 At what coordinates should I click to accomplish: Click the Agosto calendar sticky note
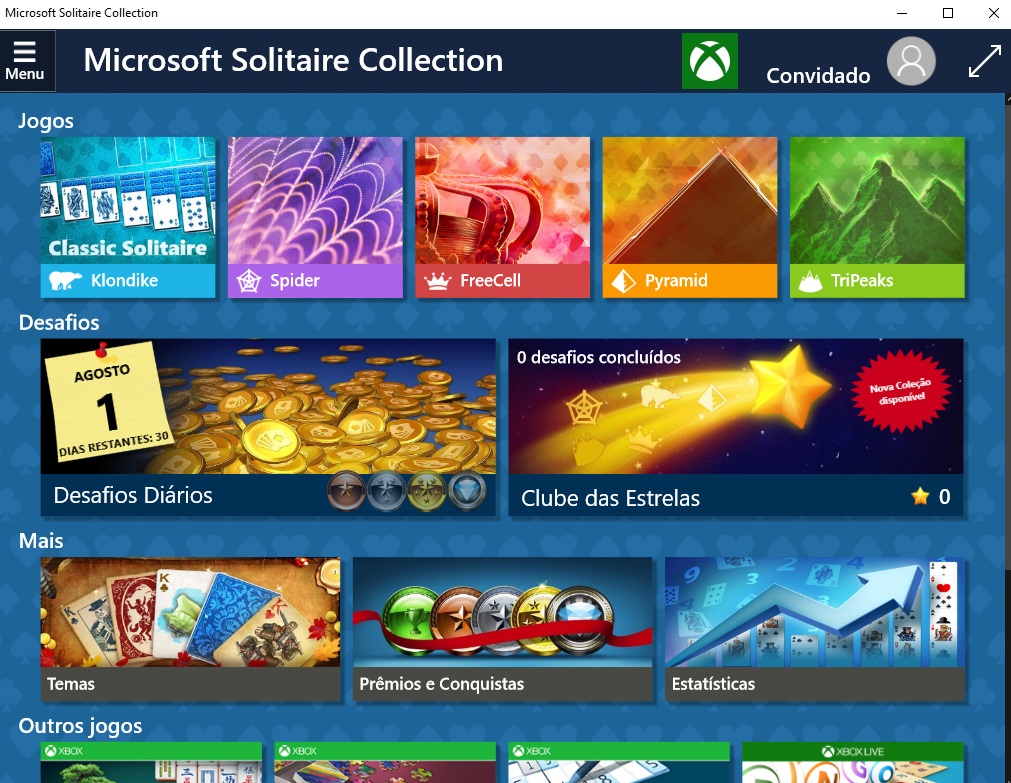tap(108, 403)
